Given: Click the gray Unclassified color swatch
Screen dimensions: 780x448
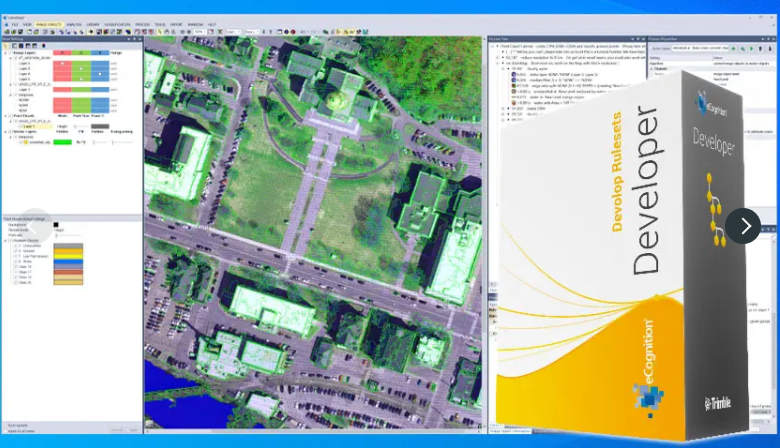Looking at the screenshot, I should pos(68,246).
